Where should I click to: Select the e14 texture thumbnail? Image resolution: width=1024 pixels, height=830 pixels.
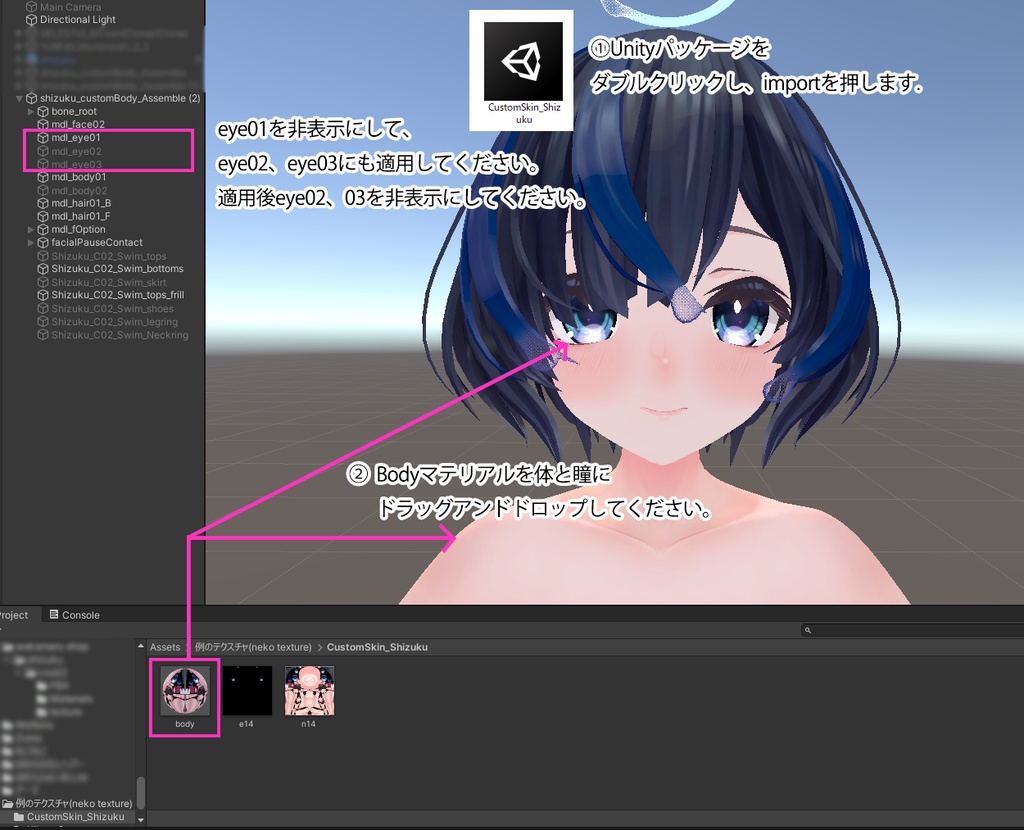point(247,692)
